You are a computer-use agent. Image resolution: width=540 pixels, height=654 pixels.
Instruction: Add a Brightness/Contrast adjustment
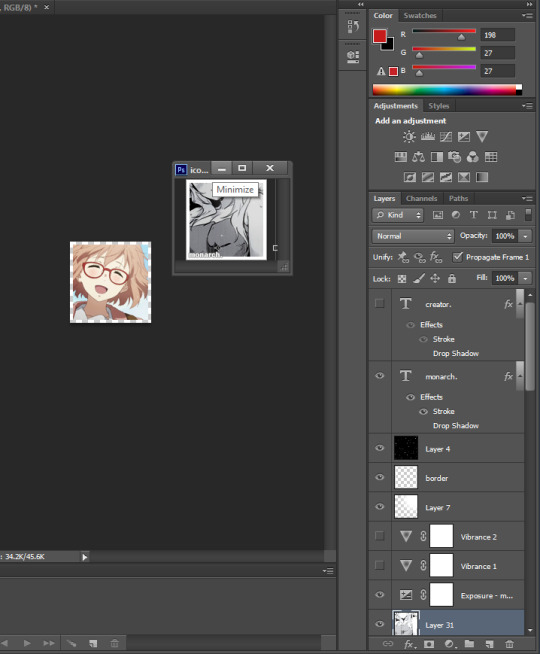pyautogui.click(x=409, y=136)
